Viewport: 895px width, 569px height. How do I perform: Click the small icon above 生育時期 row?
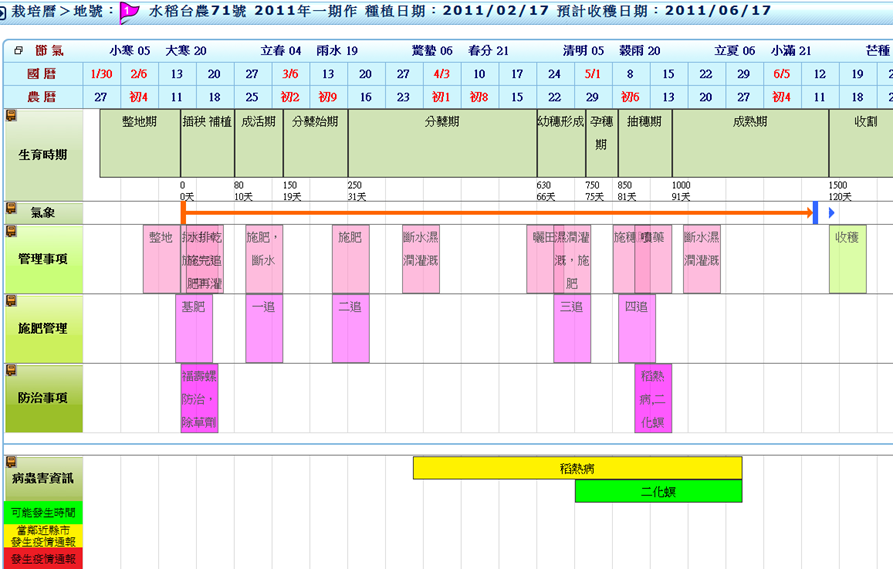pyautogui.click(x=11, y=116)
